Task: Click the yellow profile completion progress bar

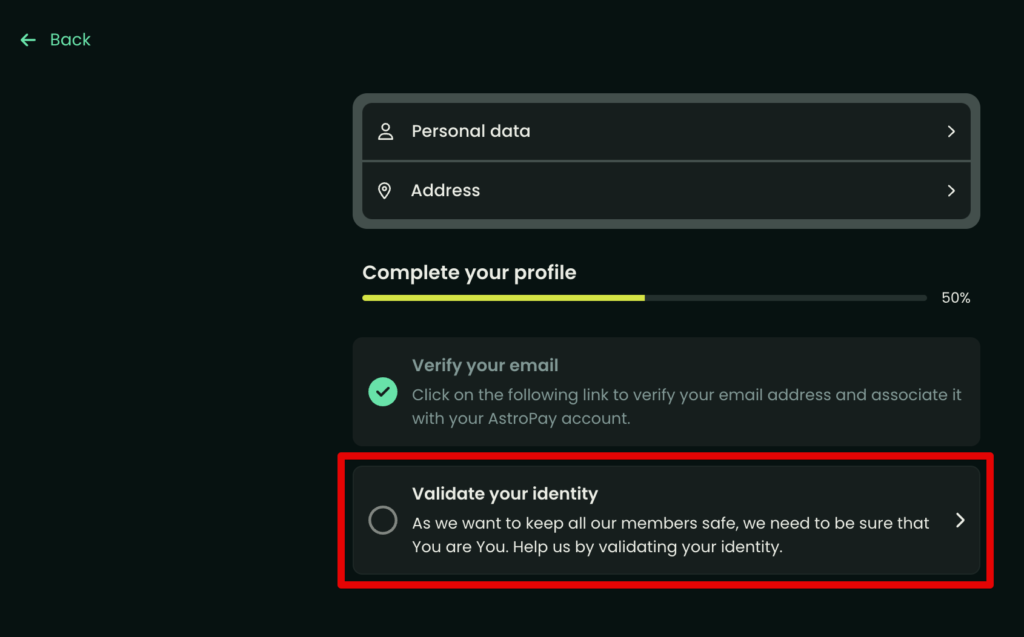Action: tap(504, 298)
